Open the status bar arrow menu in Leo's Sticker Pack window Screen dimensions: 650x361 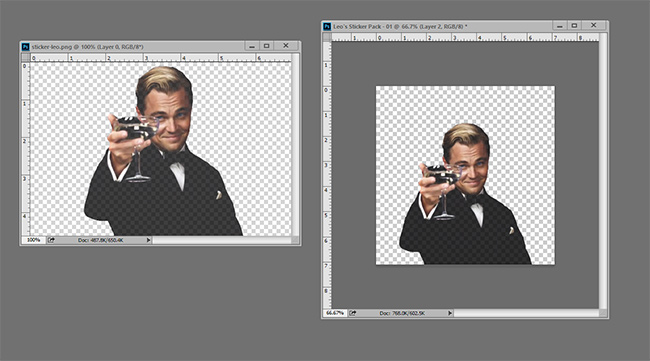coord(450,313)
